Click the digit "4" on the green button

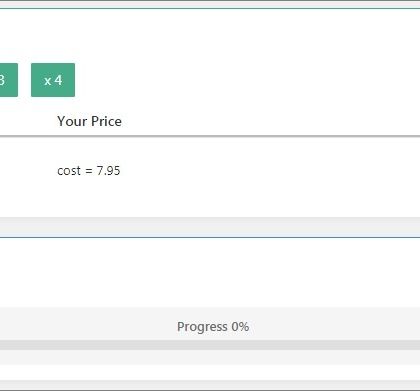click(58, 80)
